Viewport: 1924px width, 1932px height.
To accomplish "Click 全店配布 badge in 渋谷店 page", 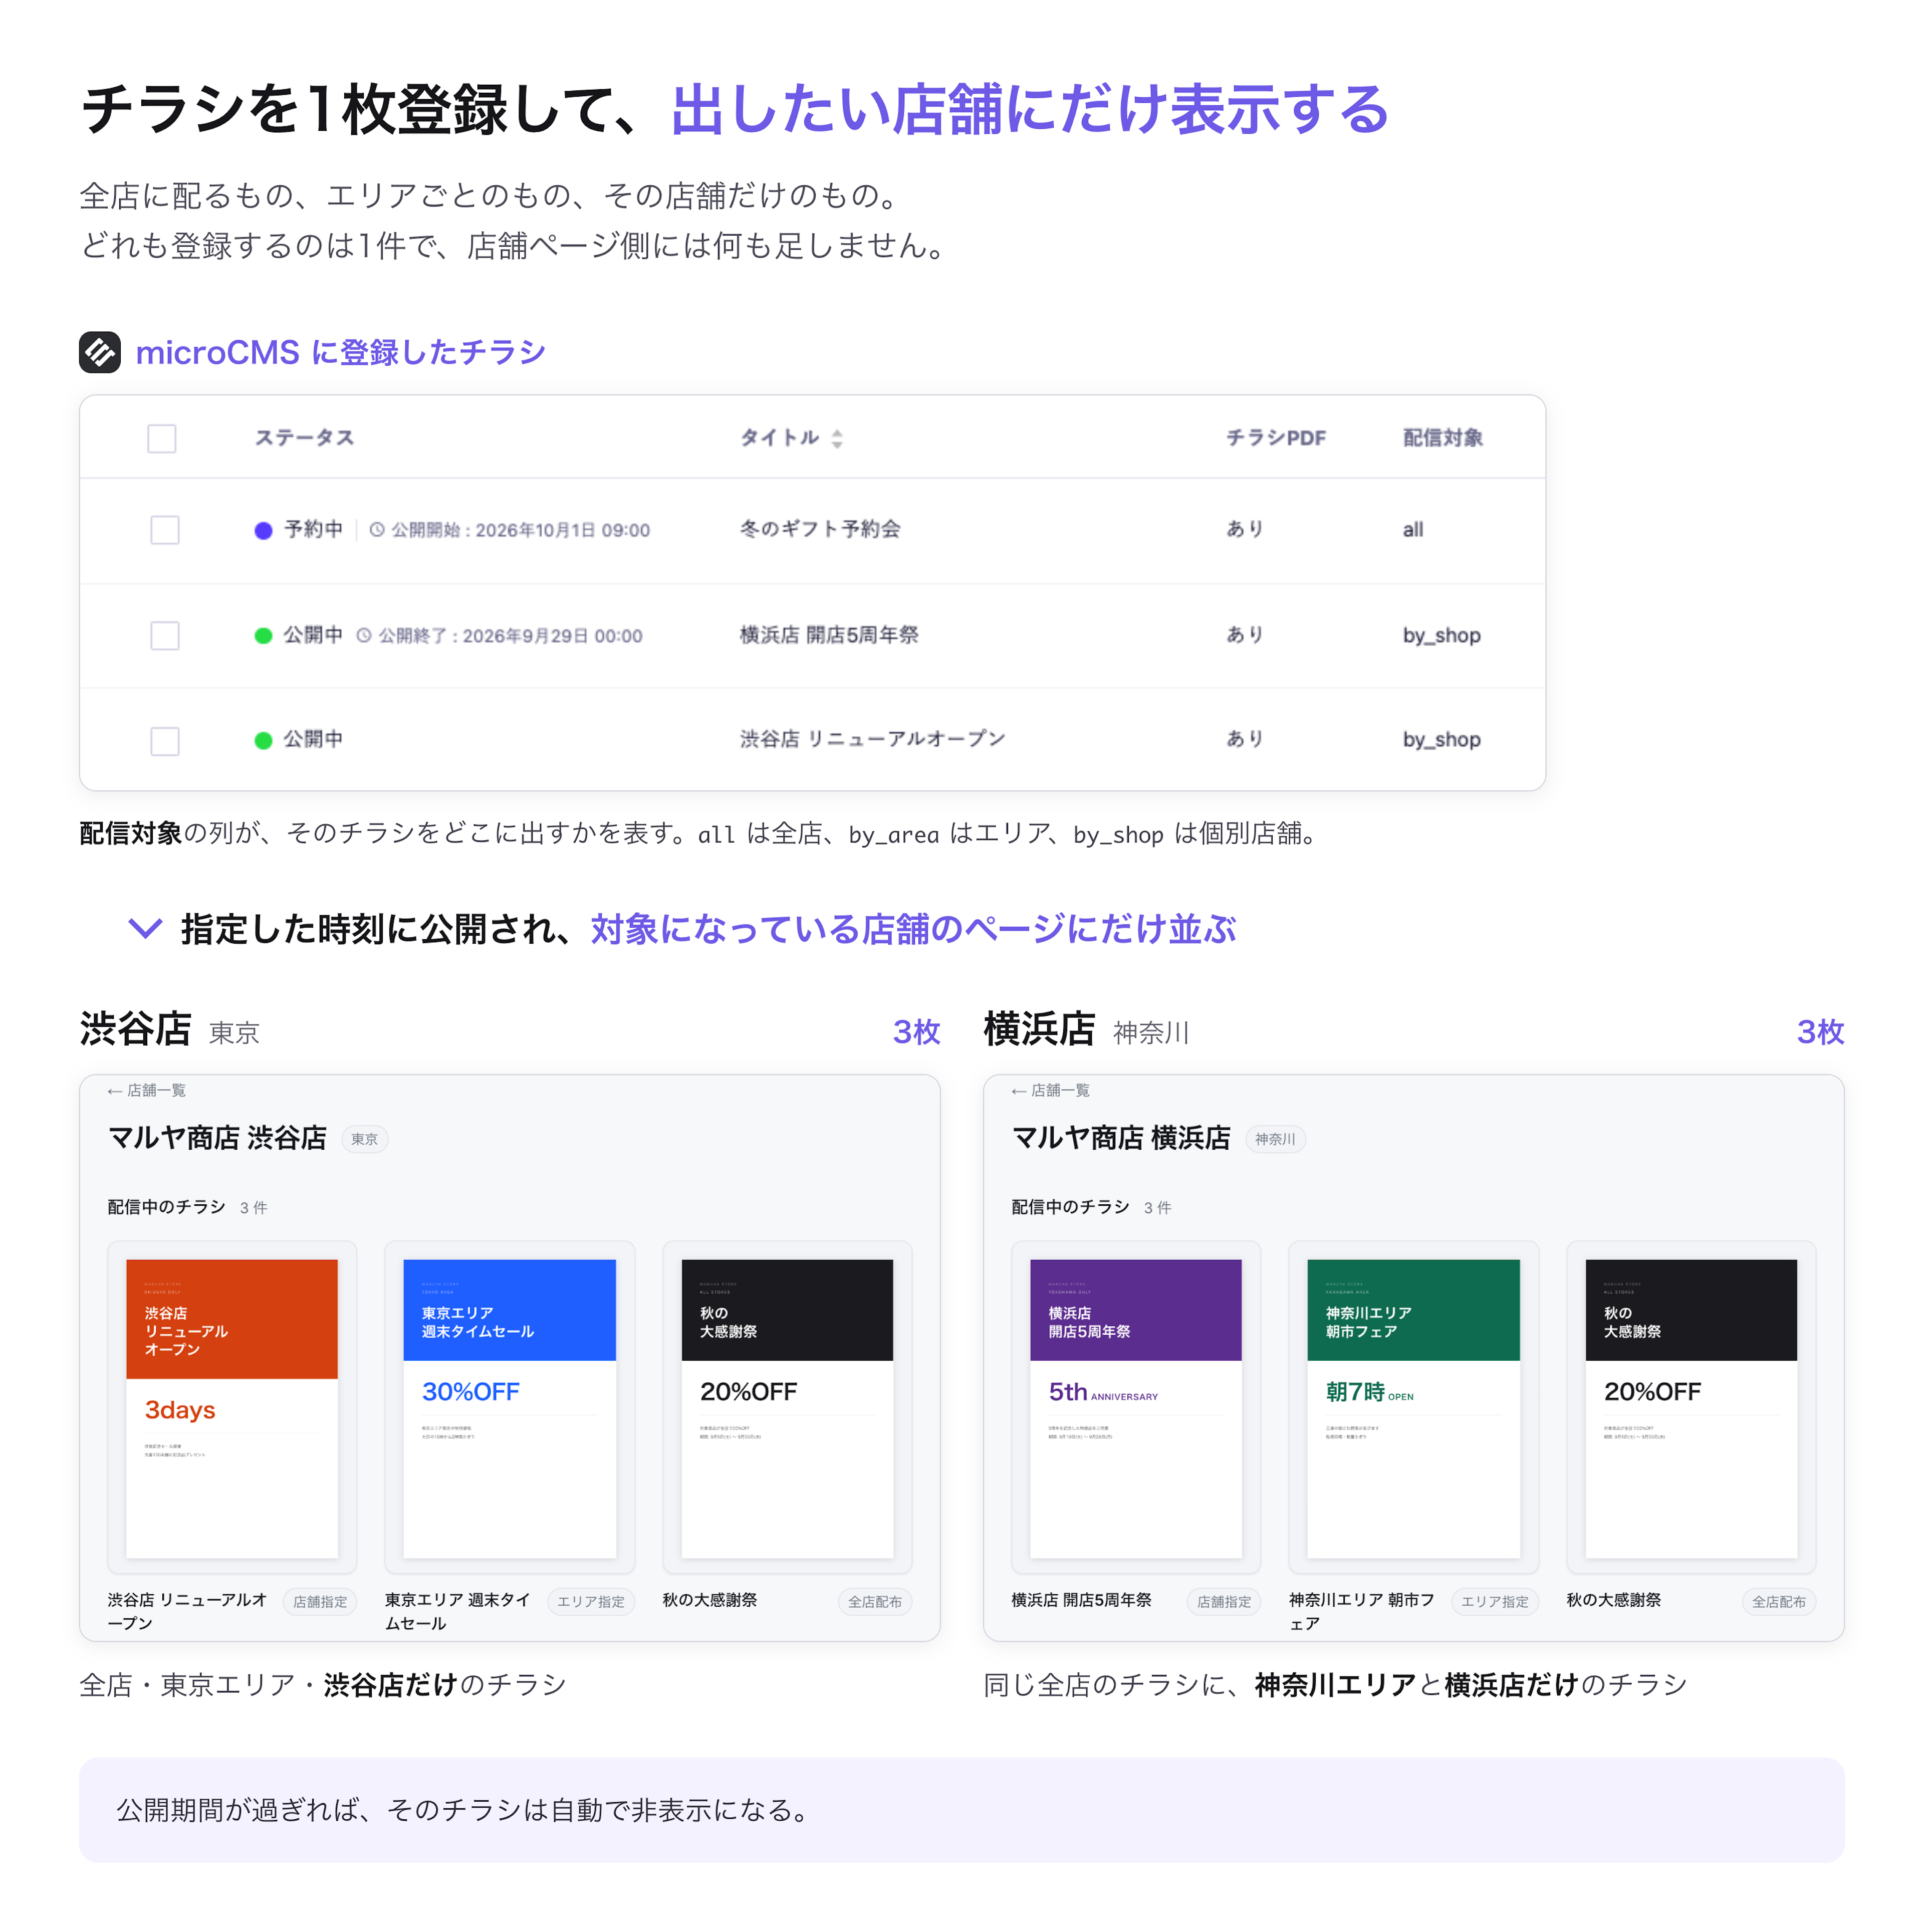I will click(875, 1601).
